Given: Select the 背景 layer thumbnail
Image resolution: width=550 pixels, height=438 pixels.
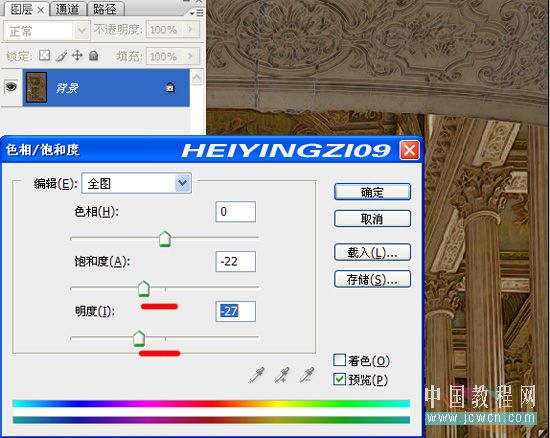Looking at the screenshot, I should pyautogui.click(x=36, y=87).
